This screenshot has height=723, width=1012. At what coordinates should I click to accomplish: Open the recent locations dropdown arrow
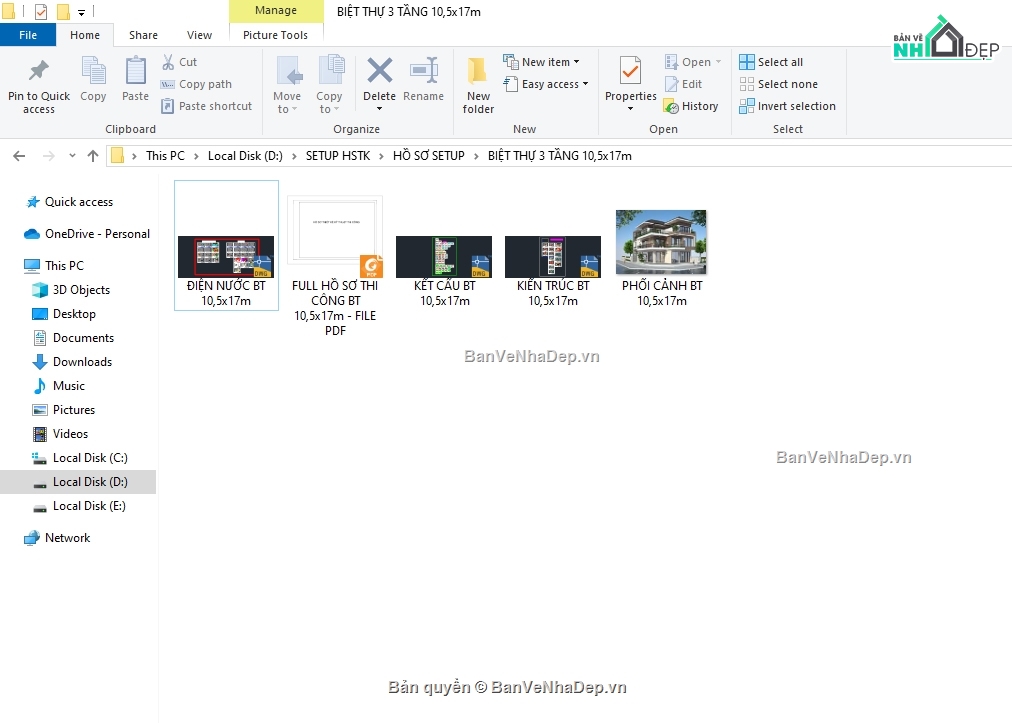coord(72,156)
